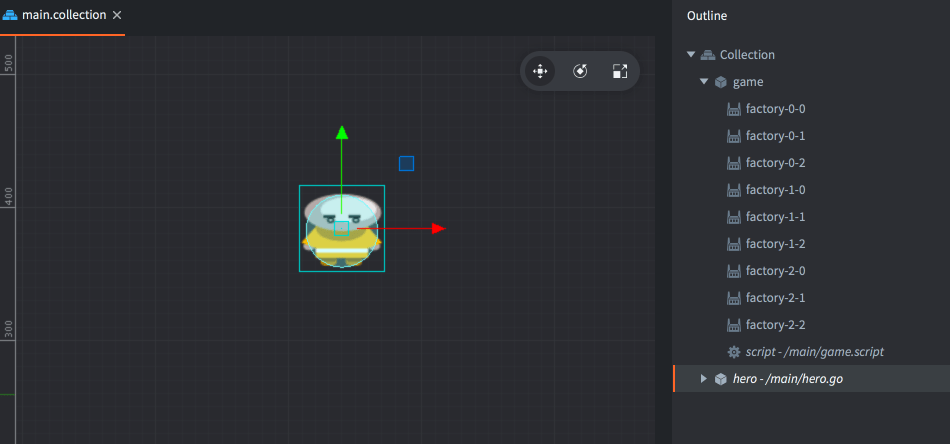Click the Collection icon in the outline

pyautogui.click(x=708, y=55)
